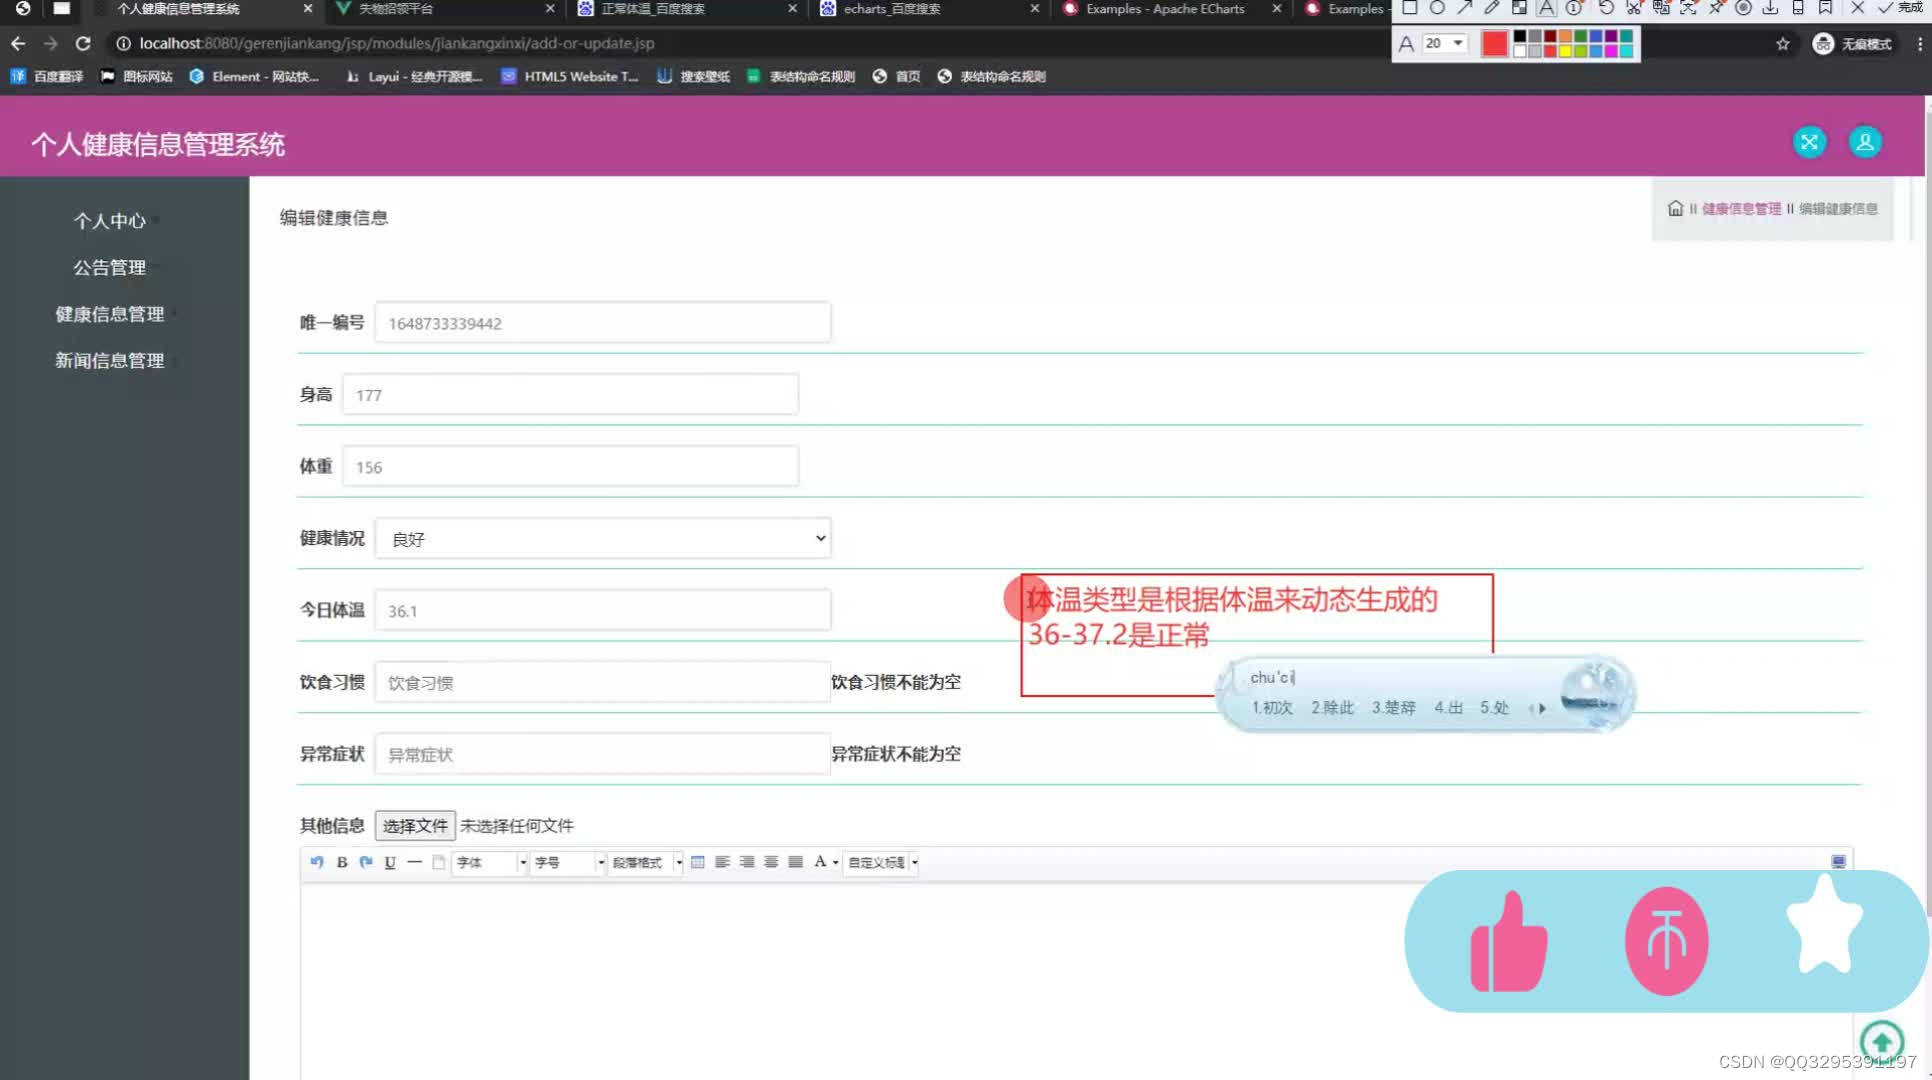Cancel screenshot with the X icon
This screenshot has height=1080, width=1932.
tap(1857, 8)
